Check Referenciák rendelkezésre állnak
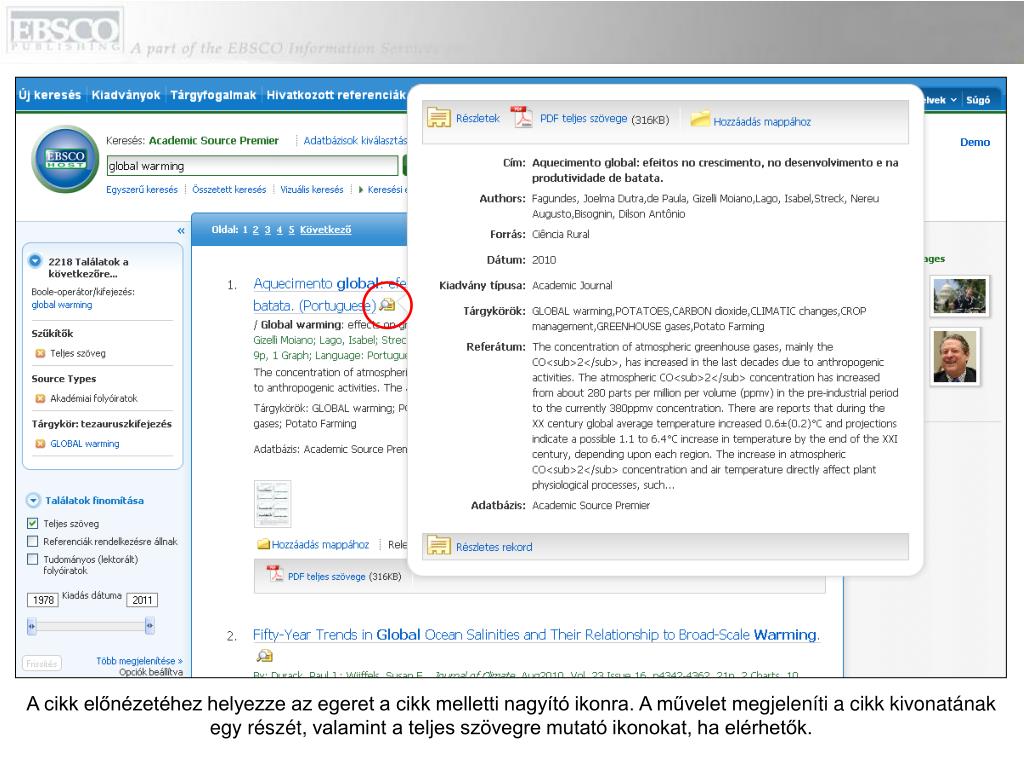This screenshot has height=768, width=1024. pos(33,541)
